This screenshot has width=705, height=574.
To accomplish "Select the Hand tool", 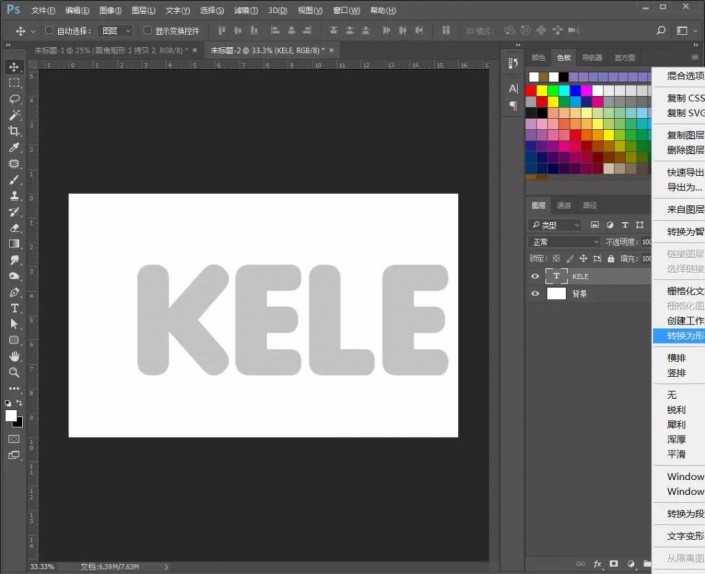I will pos(14,356).
